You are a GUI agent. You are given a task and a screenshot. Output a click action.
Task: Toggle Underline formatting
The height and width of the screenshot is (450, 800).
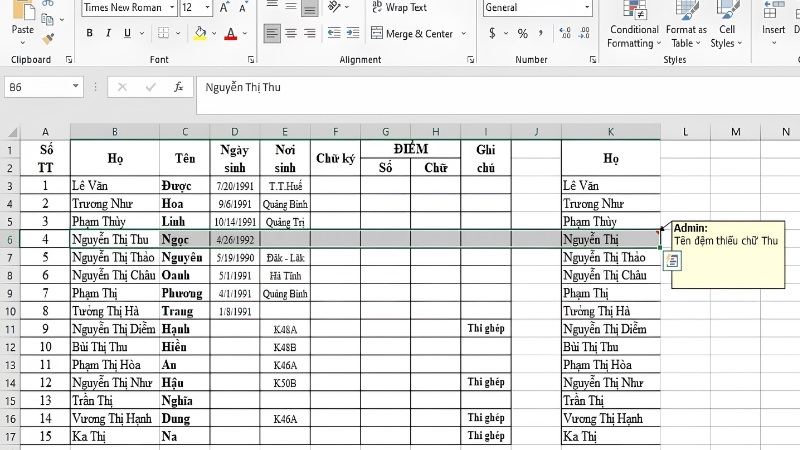127,33
